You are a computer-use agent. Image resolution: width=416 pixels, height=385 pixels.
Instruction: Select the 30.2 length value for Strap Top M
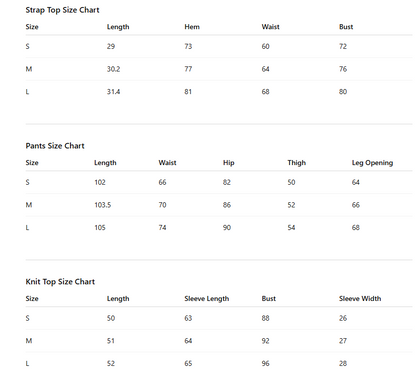(113, 69)
